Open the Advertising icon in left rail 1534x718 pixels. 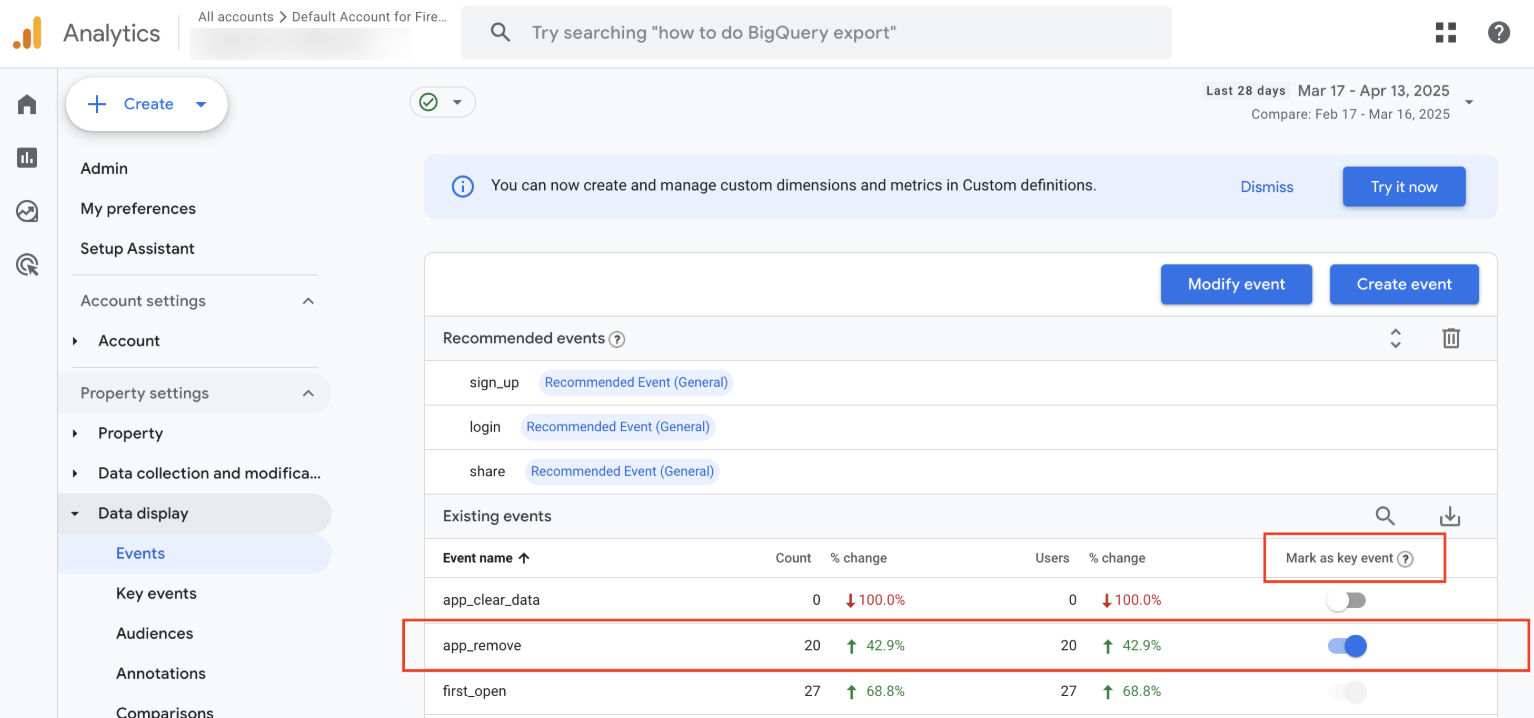pos(27,265)
